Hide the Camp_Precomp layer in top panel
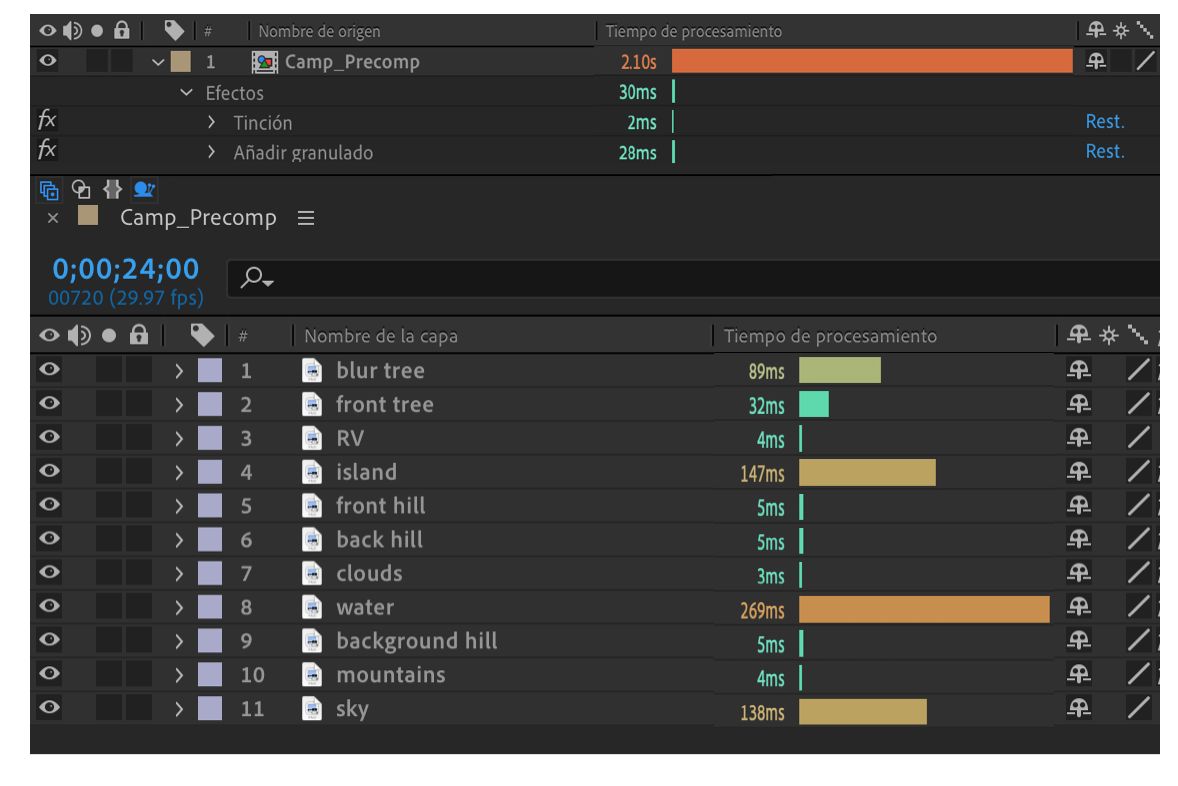Image resolution: width=1178 pixels, height=786 pixels. (45, 62)
